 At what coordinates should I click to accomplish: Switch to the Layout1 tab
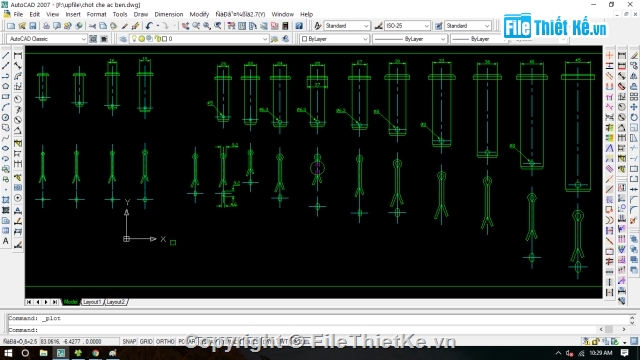[x=92, y=302]
